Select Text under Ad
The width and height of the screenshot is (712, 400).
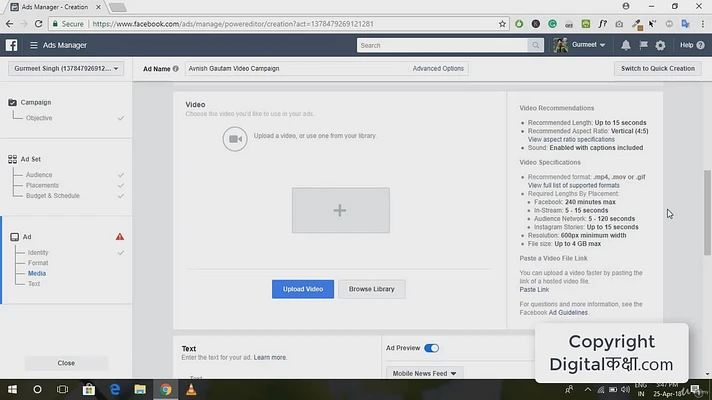tap(34, 284)
